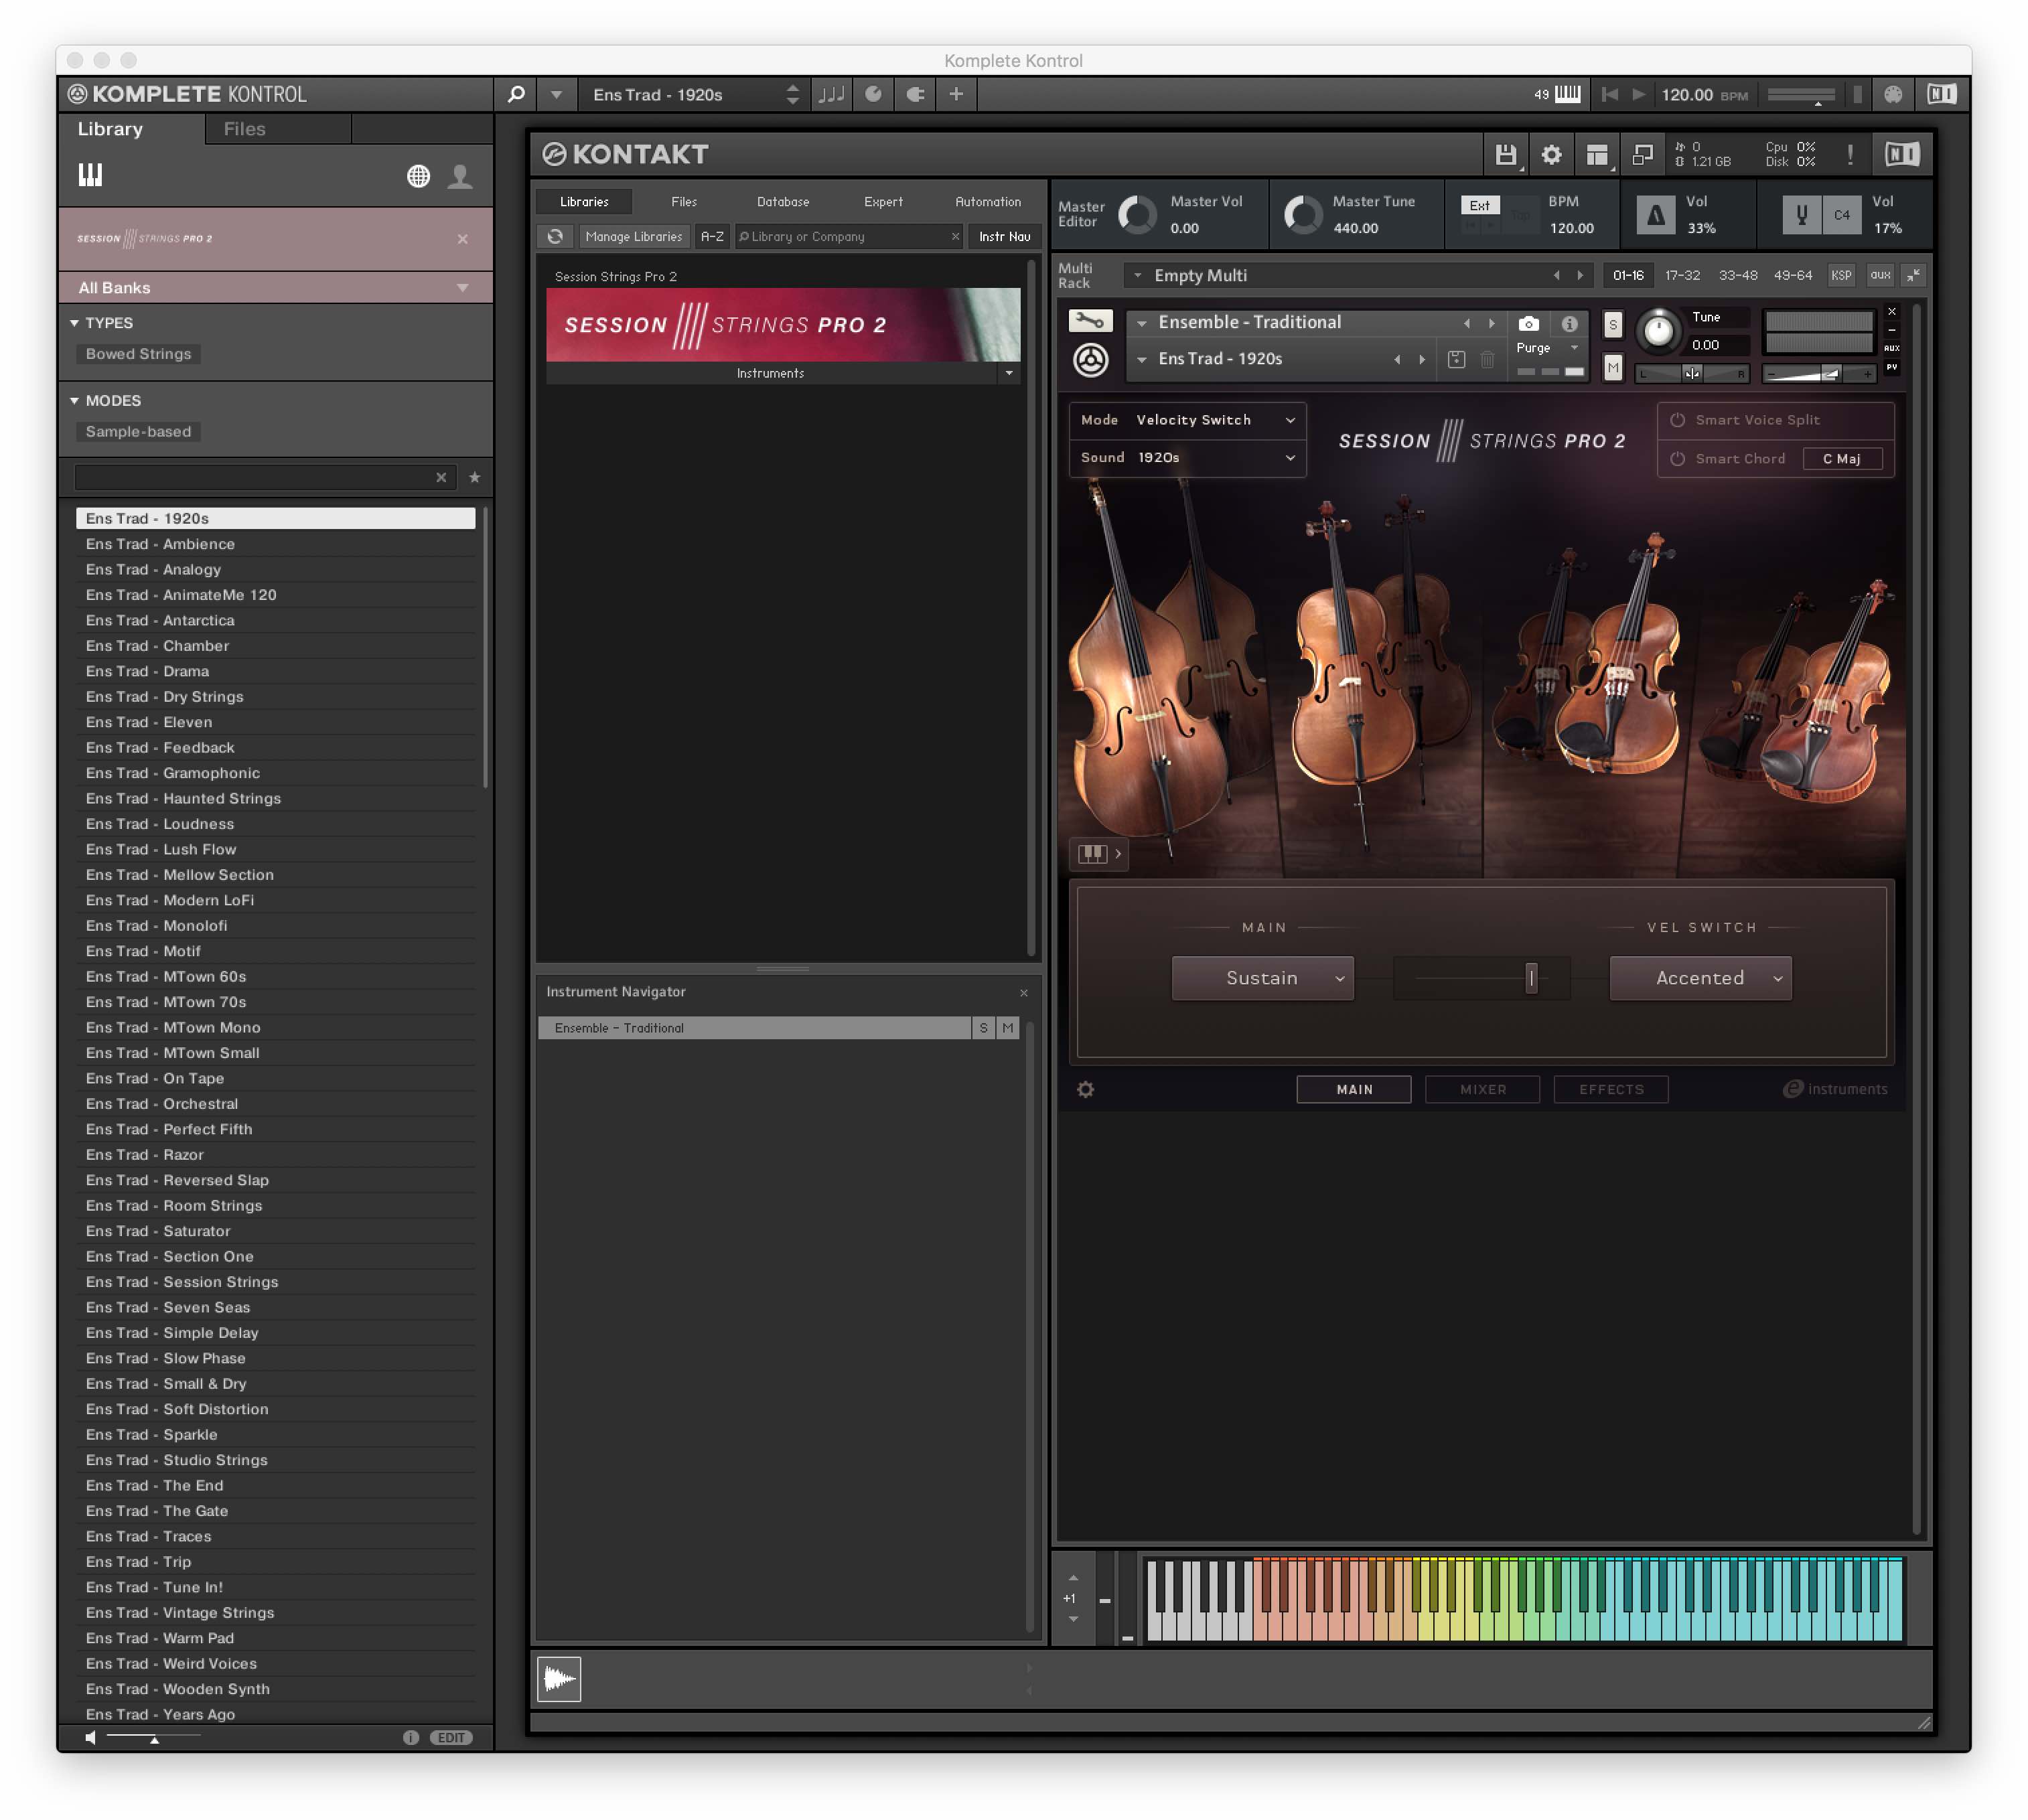Enable the Smart Chord power toggle
This screenshot has height=1820, width=2028.
pyautogui.click(x=1678, y=459)
